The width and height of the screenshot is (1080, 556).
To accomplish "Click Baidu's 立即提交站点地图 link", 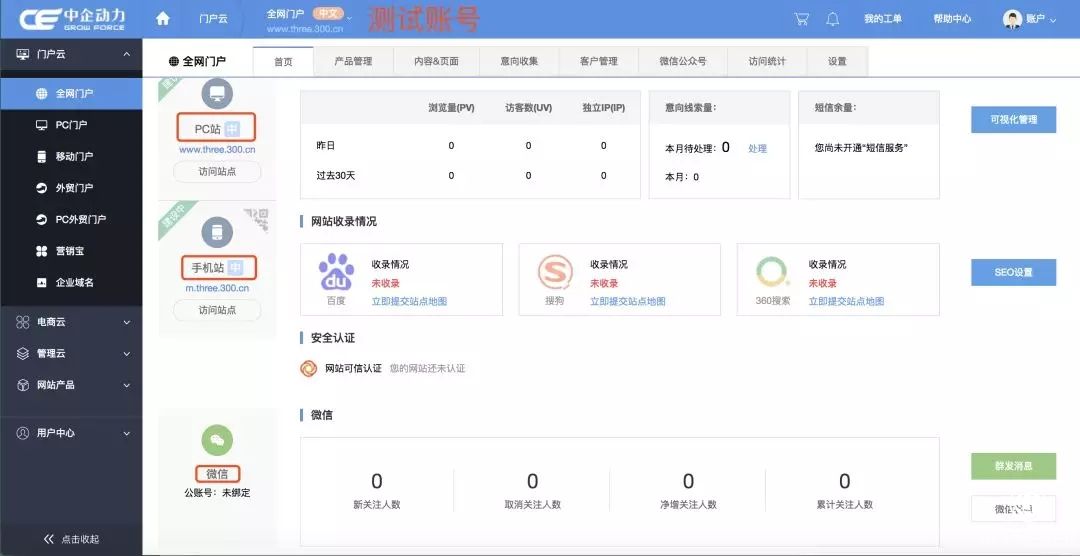I will tap(409, 301).
